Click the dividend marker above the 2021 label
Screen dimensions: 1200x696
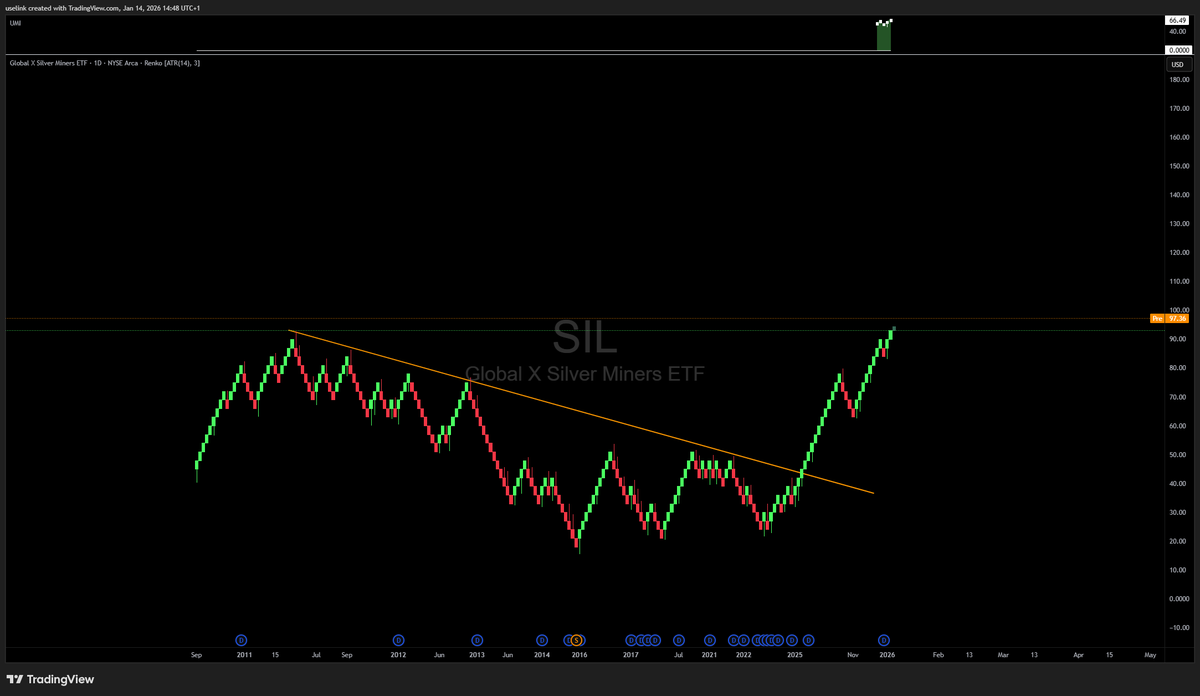point(710,640)
